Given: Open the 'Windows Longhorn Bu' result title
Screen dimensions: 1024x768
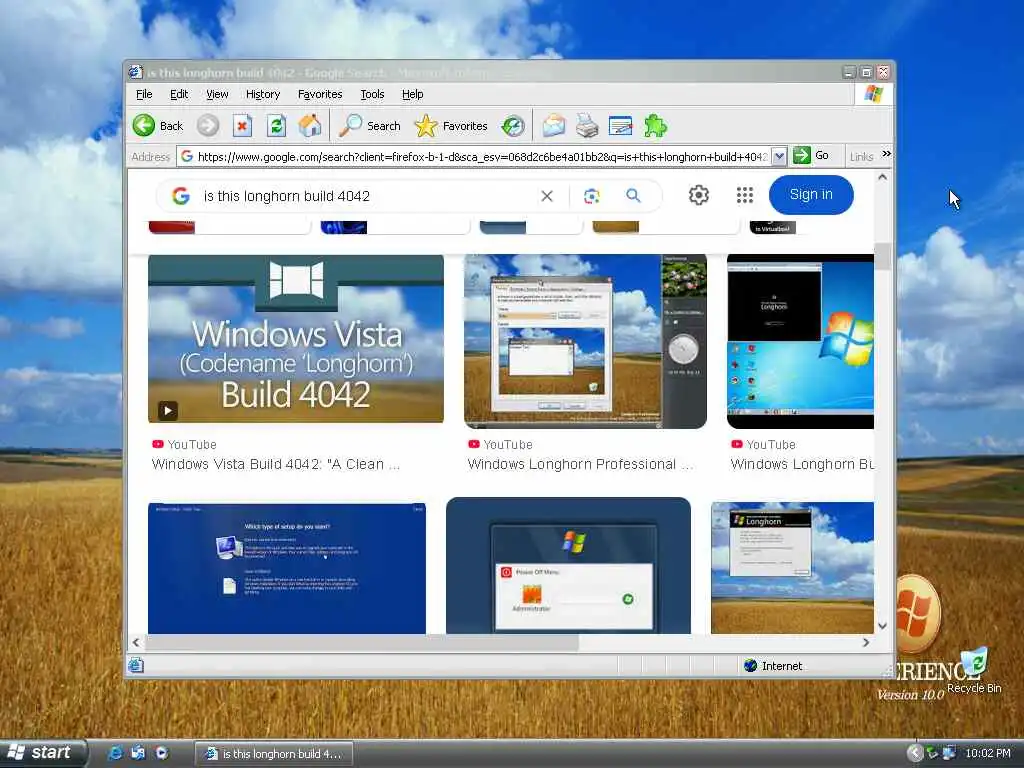Looking at the screenshot, I should pos(802,464).
